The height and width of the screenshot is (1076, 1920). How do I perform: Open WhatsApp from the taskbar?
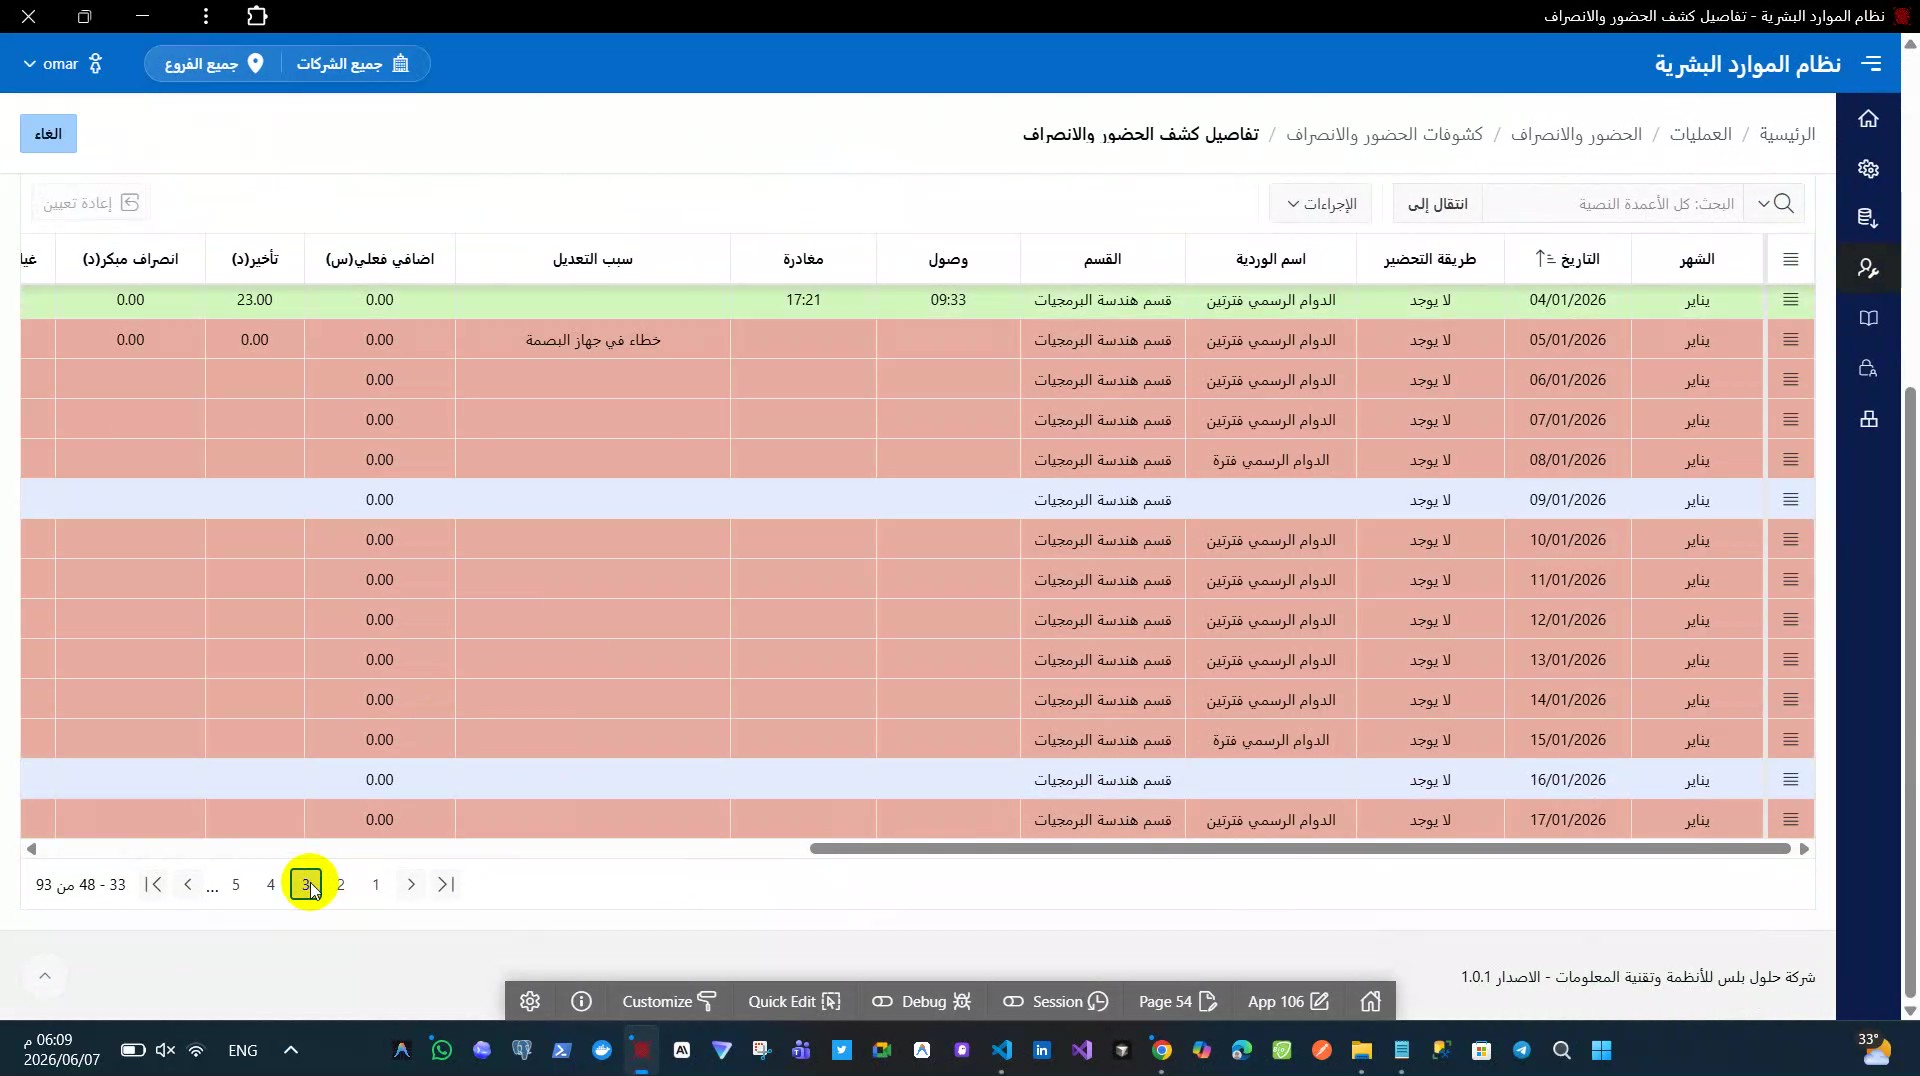[x=441, y=1050]
